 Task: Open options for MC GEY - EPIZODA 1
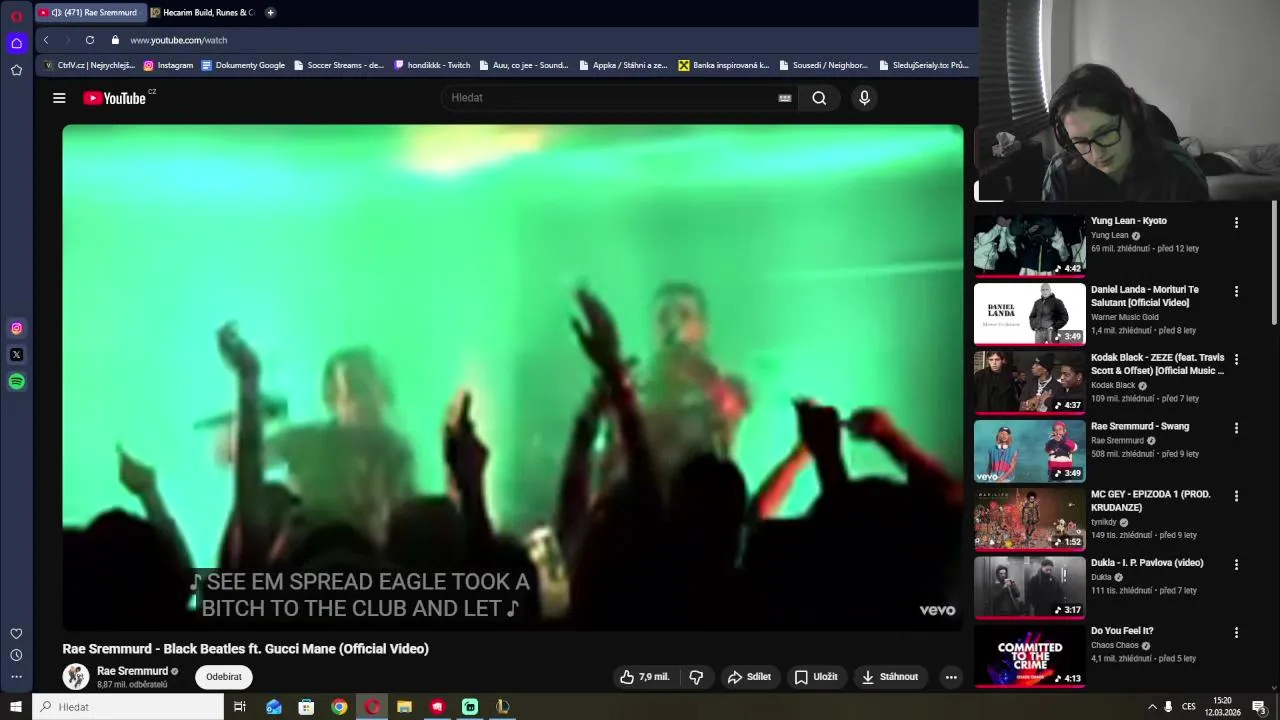point(1236,496)
